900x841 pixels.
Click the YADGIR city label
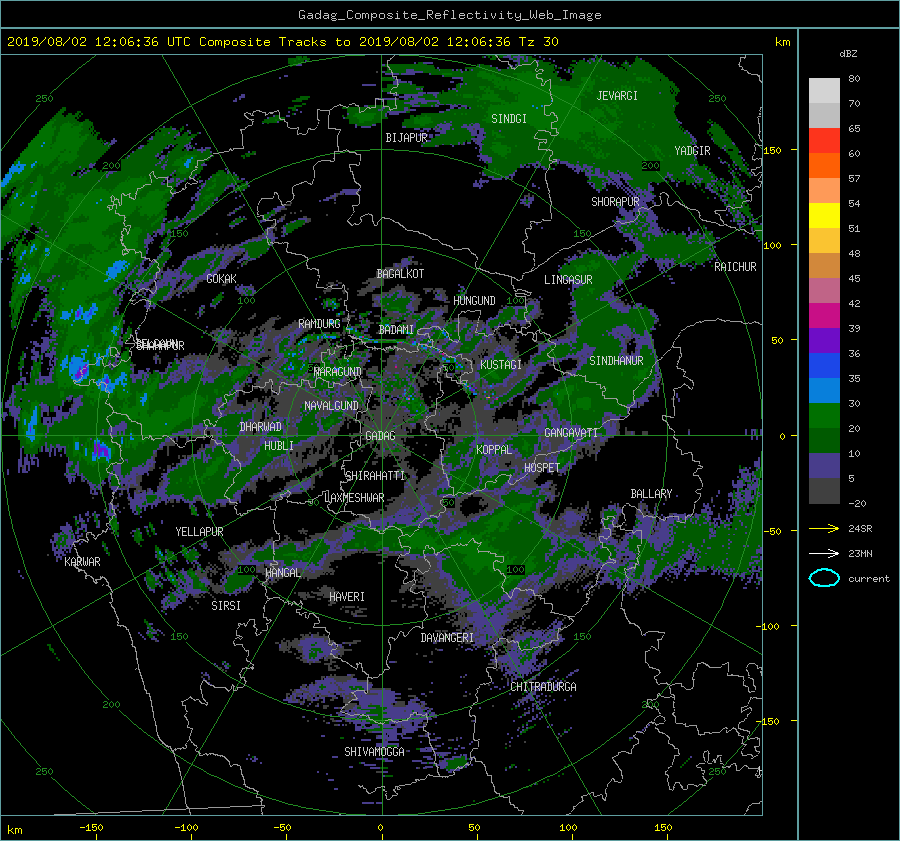coord(692,151)
